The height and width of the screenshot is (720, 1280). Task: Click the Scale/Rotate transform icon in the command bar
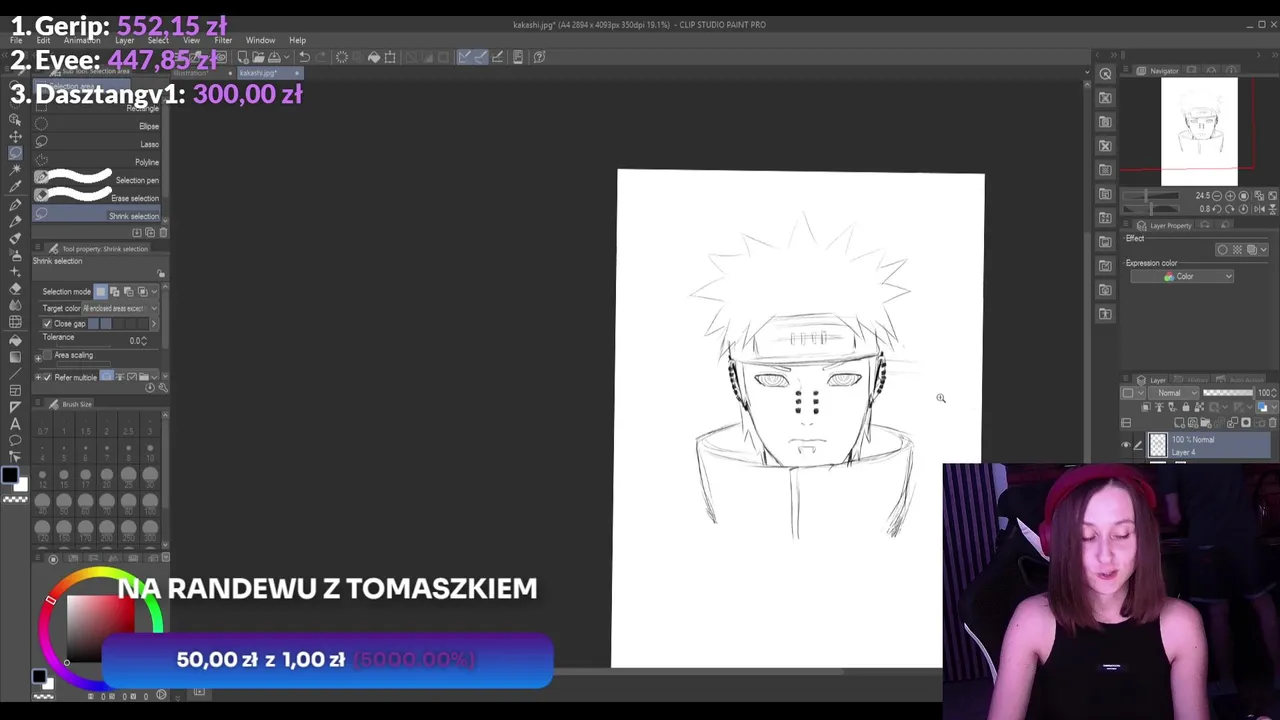(390, 57)
